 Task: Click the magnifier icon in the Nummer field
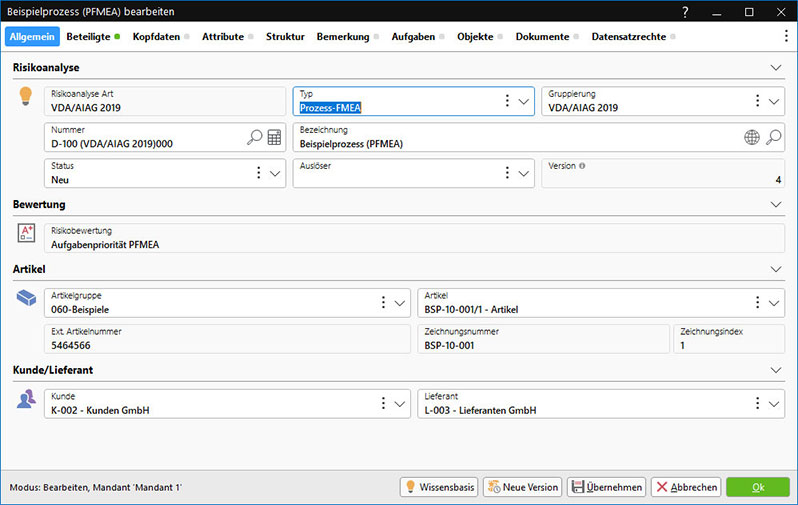(x=254, y=137)
